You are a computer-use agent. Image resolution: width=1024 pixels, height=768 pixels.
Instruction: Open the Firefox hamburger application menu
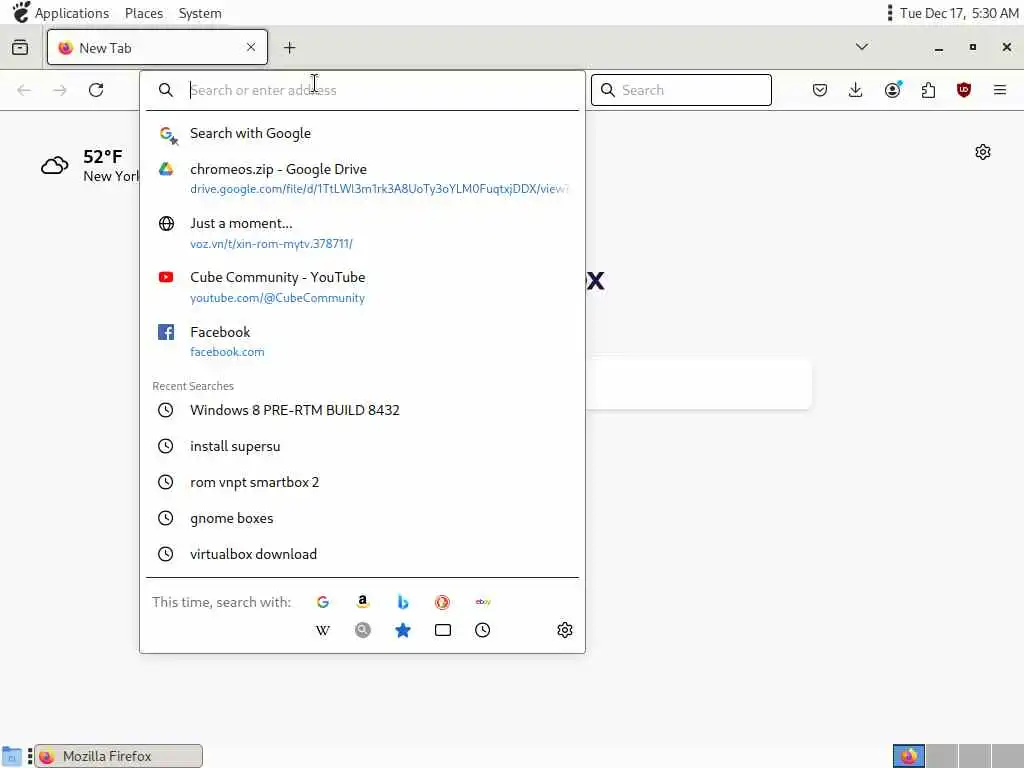pos(1000,90)
